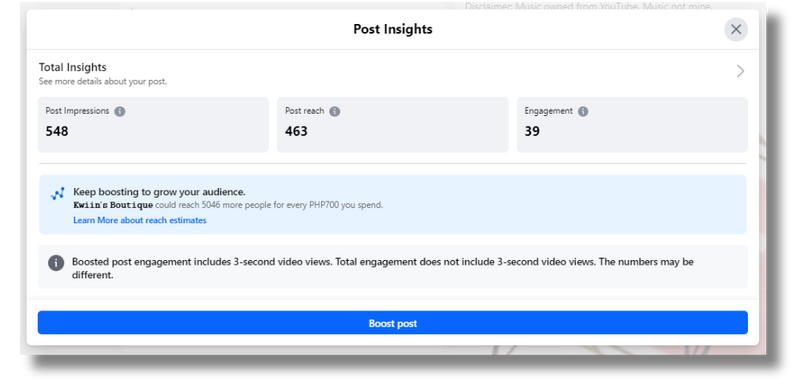Open the Total Insights heading
This screenshot has height=384, width=812.
(72, 67)
